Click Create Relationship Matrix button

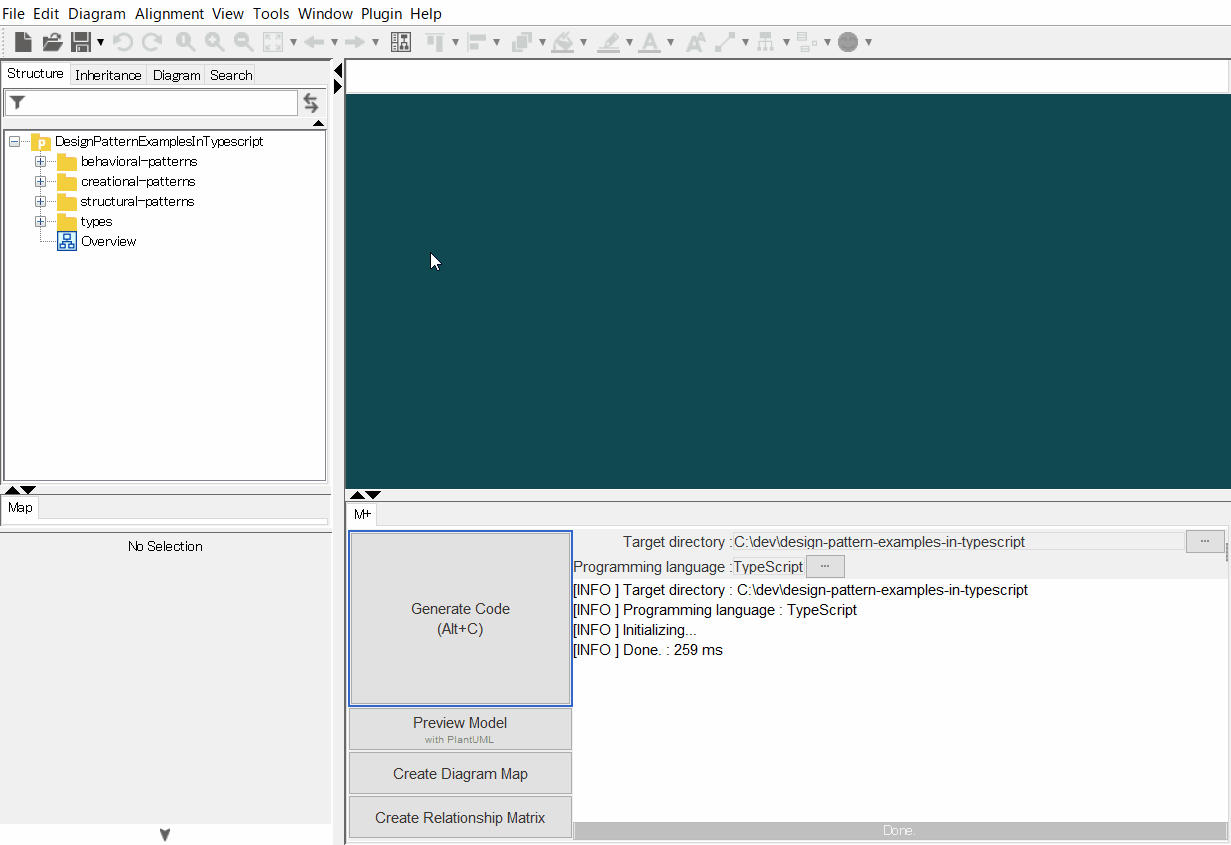point(460,818)
